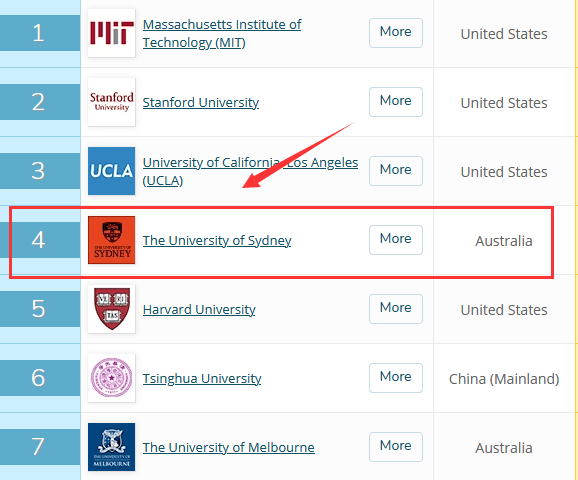This screenshot has width=578, height=480.
Task: Open Massachusetts Institute of Technology link
Action: (222, 34)
